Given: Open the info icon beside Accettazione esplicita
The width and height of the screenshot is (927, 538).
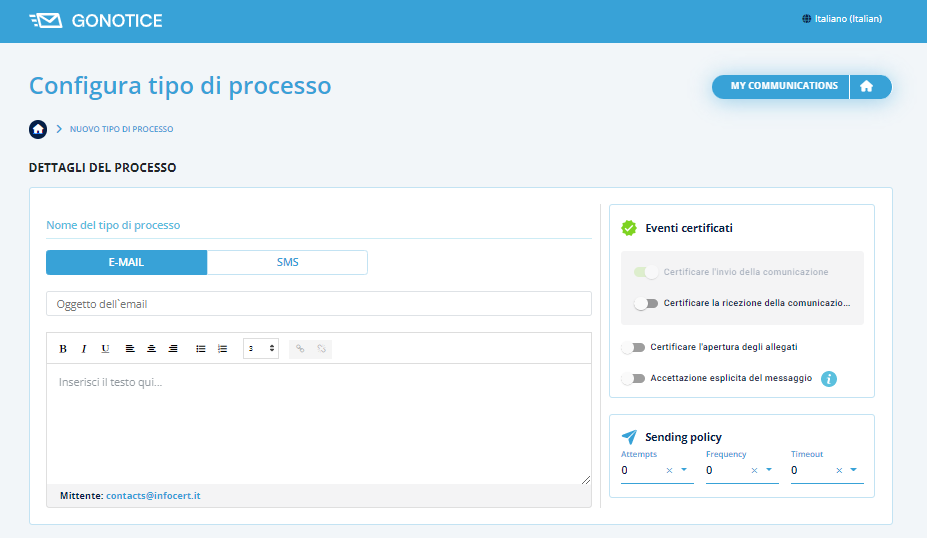Looking at the screenshot, I should (828, 379).
